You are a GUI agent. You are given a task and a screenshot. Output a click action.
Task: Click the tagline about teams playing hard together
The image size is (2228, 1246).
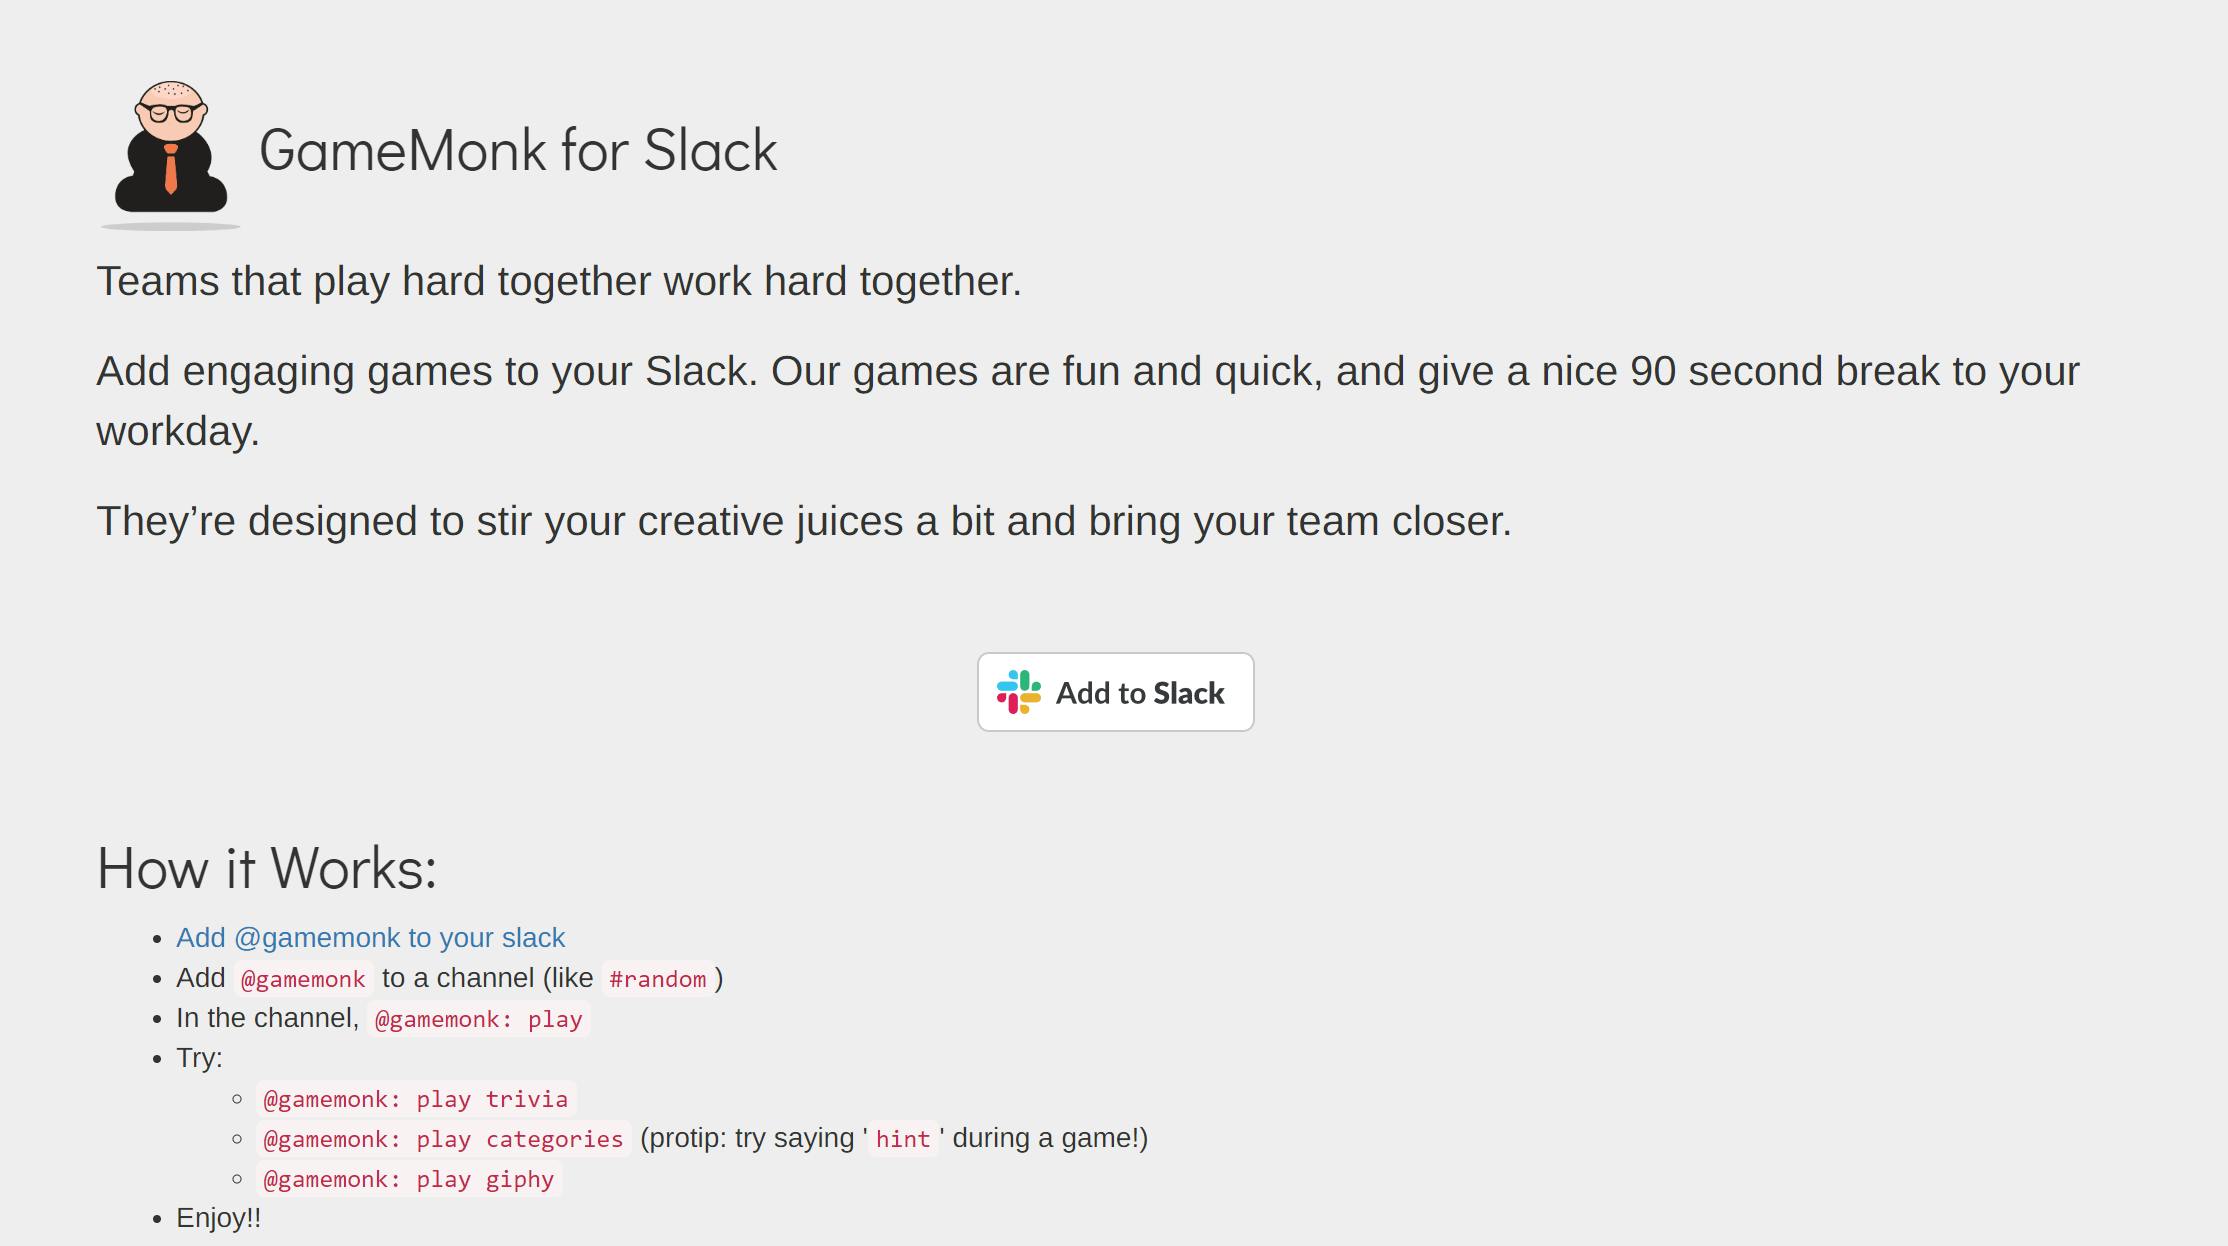point(558,281)
